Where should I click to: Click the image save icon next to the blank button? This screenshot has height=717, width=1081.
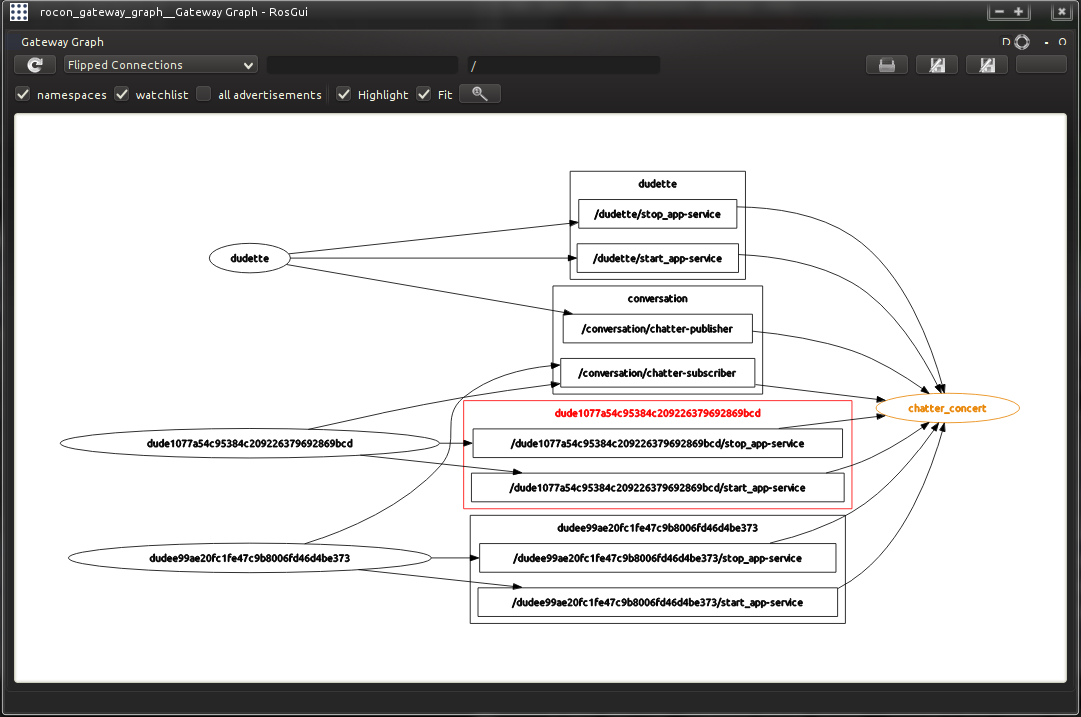pos(987,65)
